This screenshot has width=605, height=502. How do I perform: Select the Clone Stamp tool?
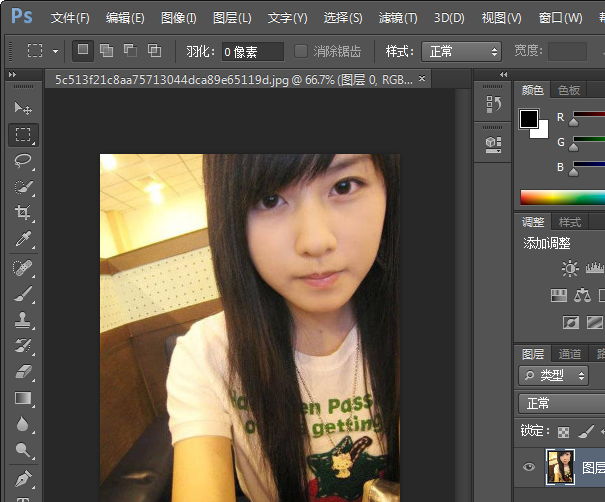click(x=23, y=320)
